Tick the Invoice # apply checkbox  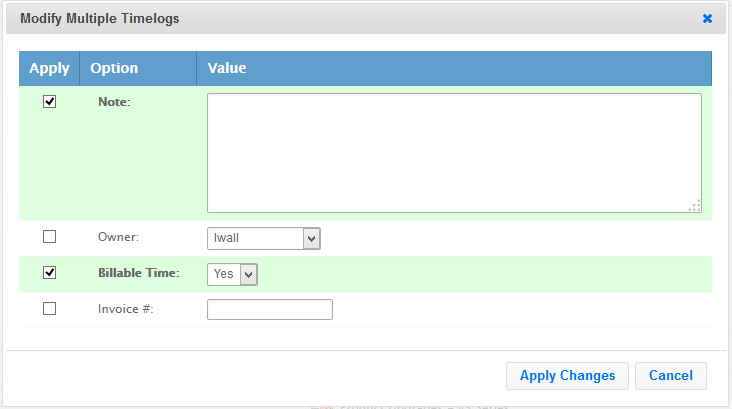pos(49,309)
